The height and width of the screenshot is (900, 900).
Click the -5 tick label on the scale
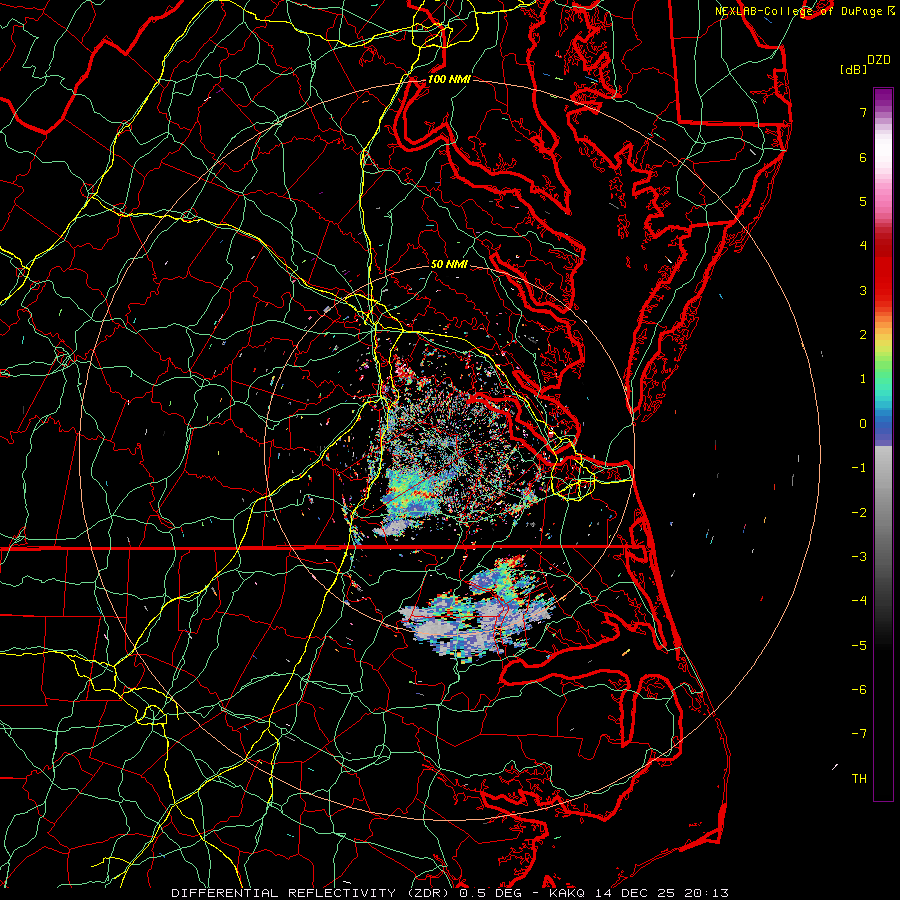(x=859, y=646)
